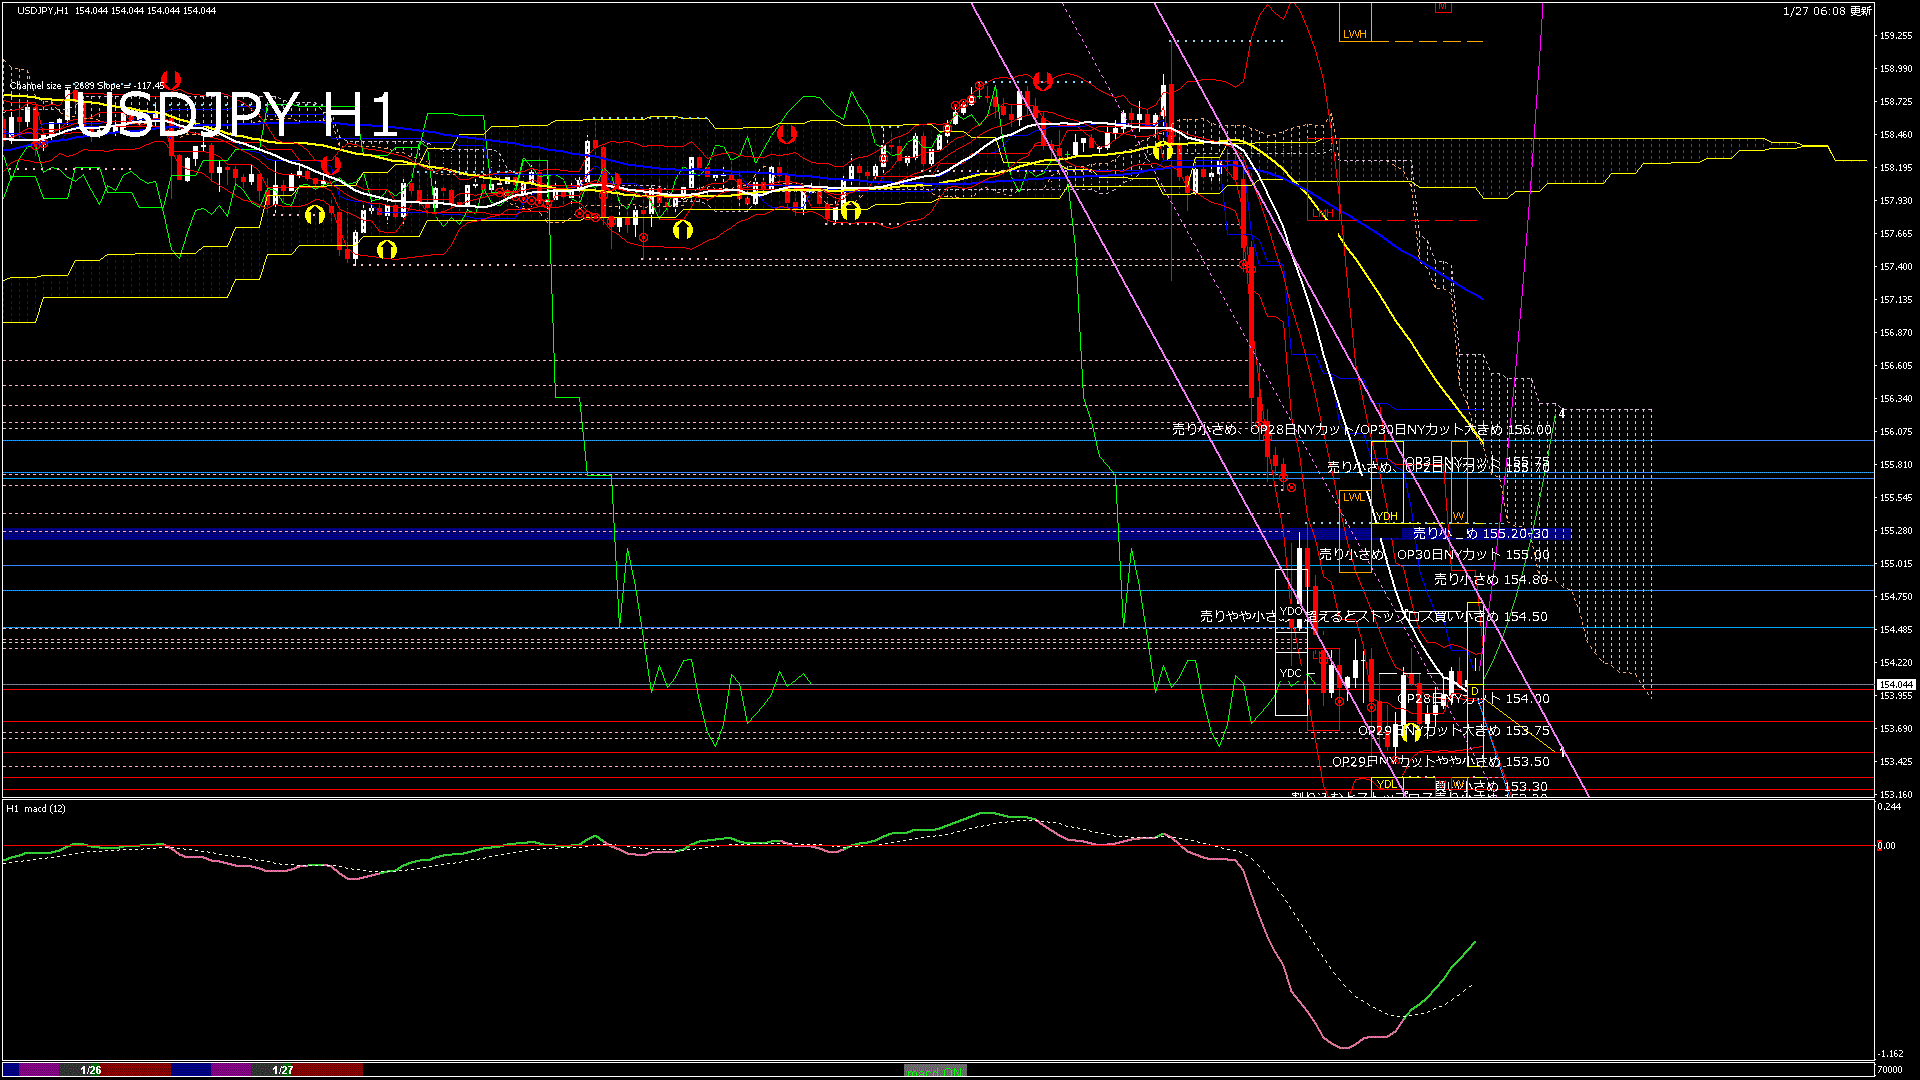Click the 1/26 date marker on timeline
Image resolution: width=1920 pixels, height=1080 pixels.
(91, 1070)
